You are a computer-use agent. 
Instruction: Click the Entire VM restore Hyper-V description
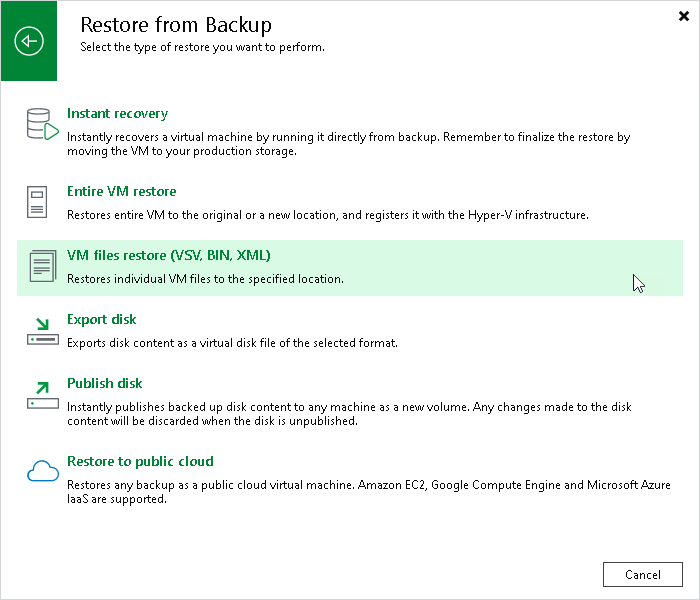pyautogui.click(x=328, y=215)
